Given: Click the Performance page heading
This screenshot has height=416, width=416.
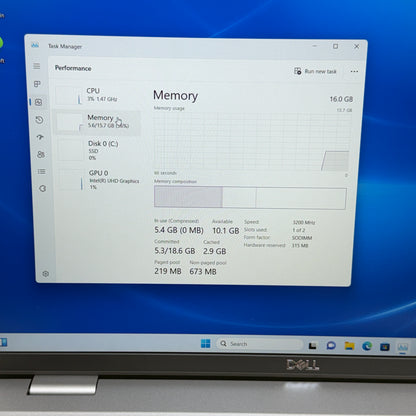Looking at the screenshot, I should [x=73, y=68].
